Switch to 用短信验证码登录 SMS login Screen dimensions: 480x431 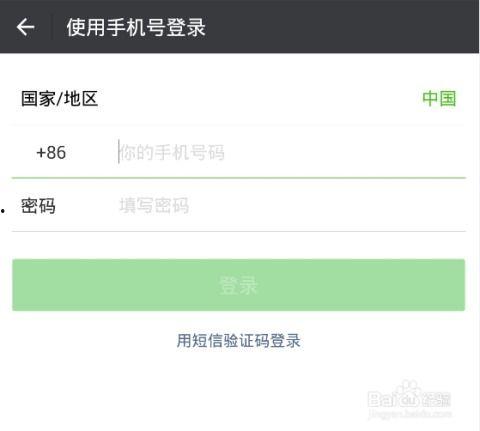click(239, 341)
